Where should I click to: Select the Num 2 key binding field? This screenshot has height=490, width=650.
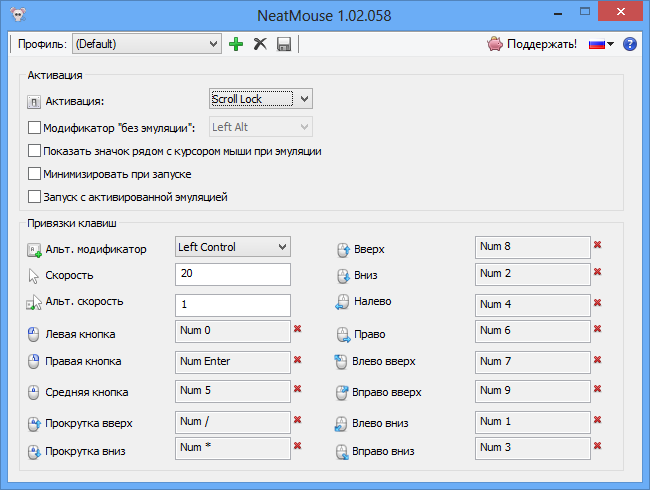click(533, 274)
